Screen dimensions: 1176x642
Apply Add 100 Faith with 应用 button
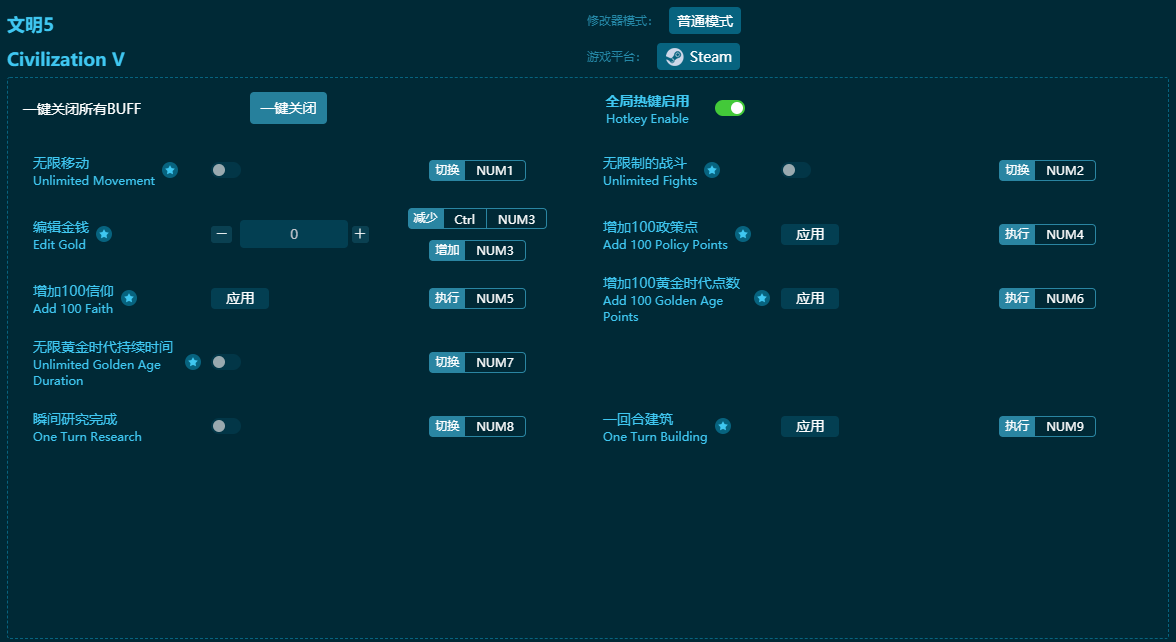tap(240, 298)
